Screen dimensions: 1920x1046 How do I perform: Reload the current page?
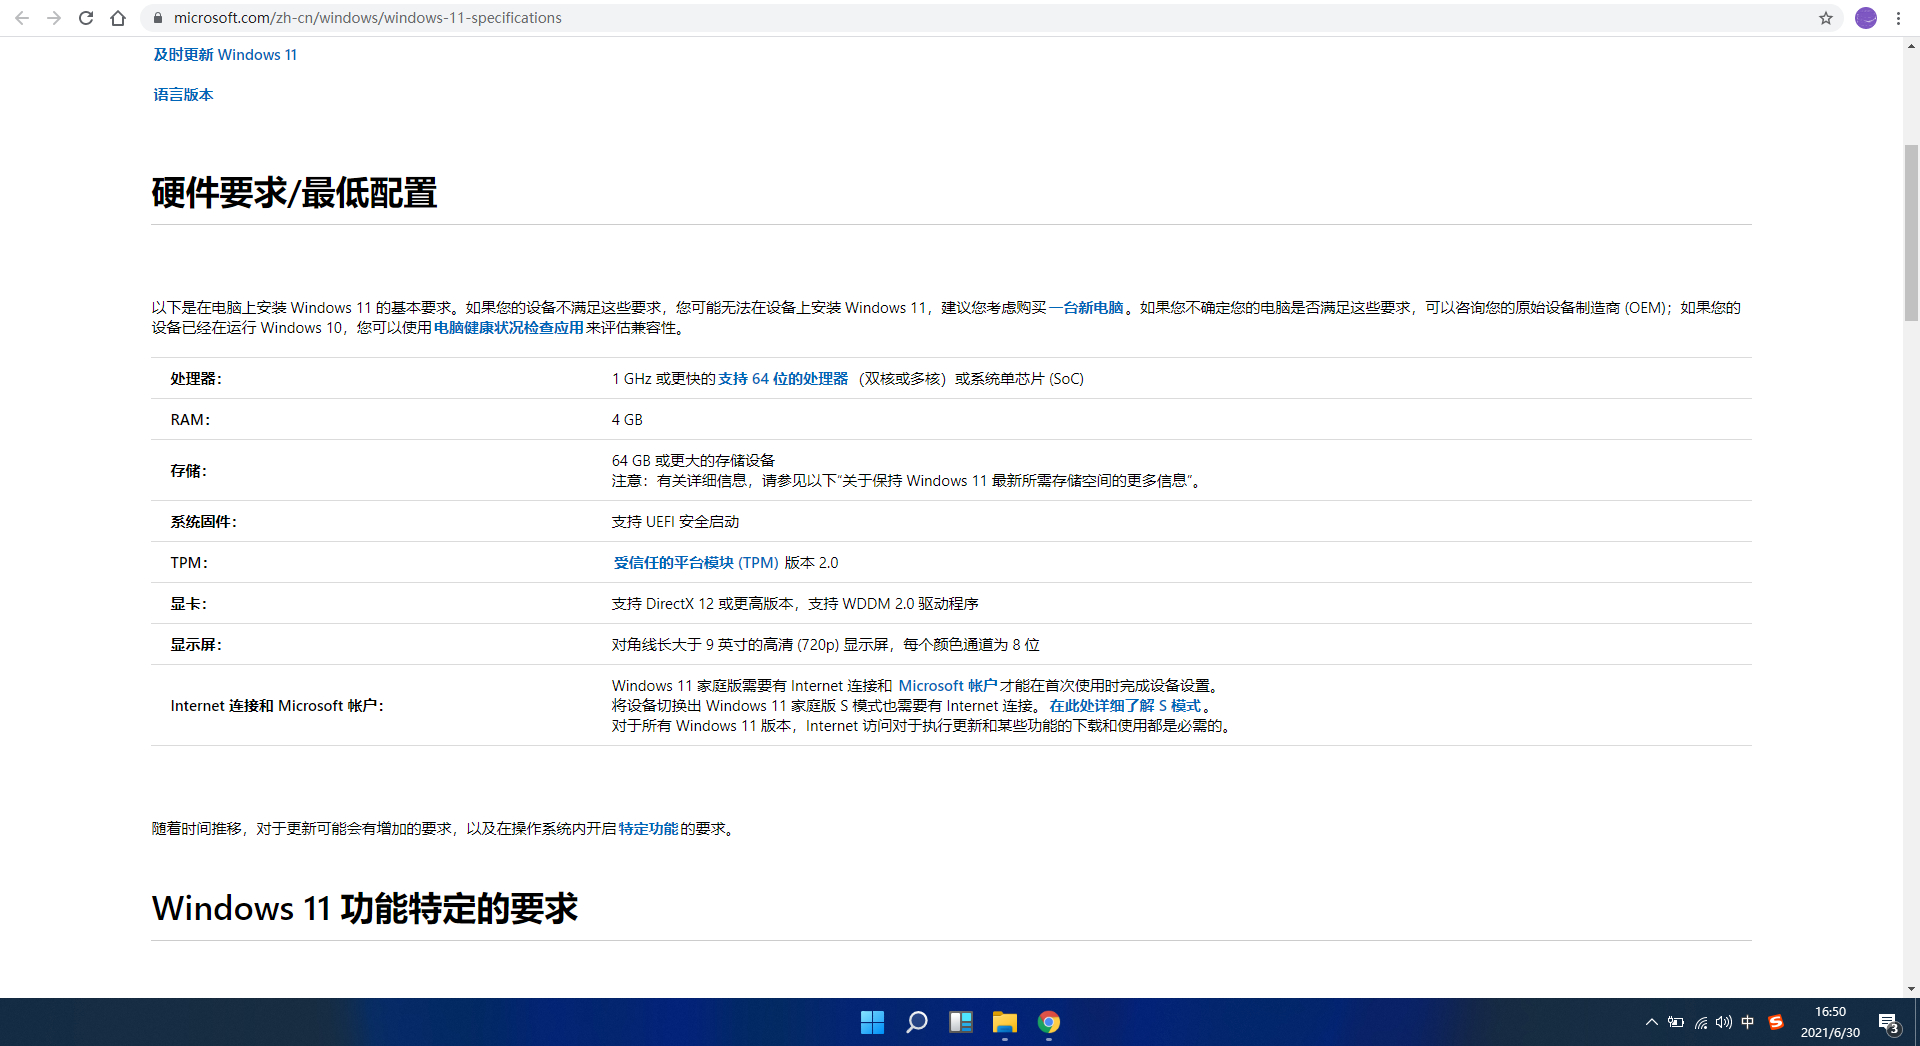[x=86, y=18]
